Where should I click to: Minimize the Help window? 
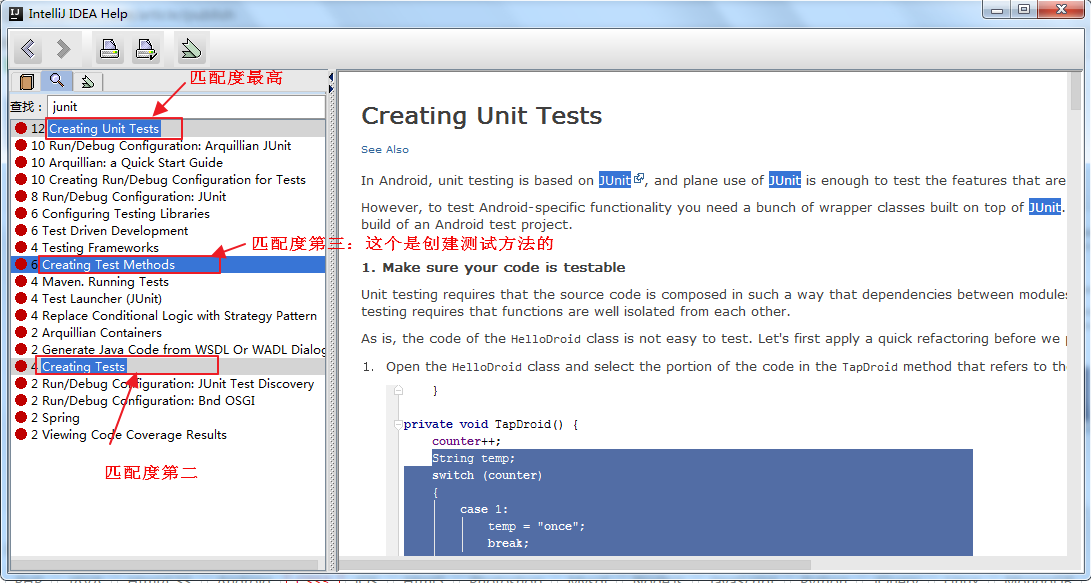coord(998,10)
